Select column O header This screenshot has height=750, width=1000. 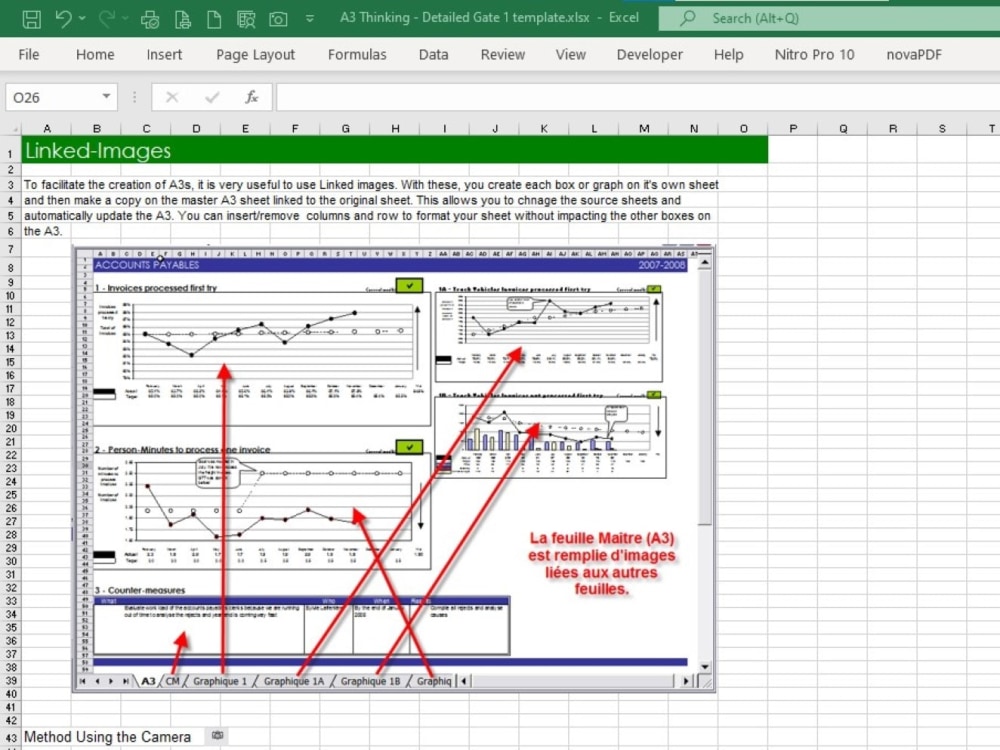pos(743,129)
